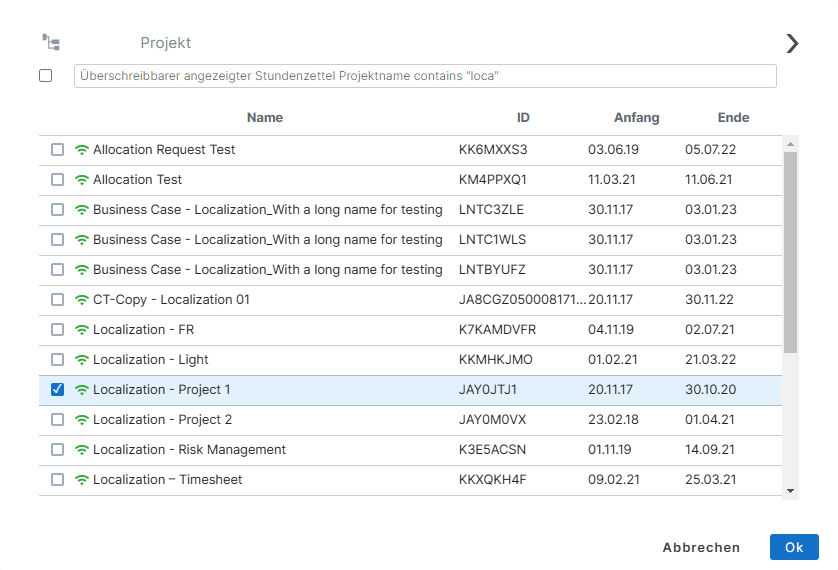Toggle the select-all checkbox beside the filter field
This screenshot has height=570, width=838.
tap(46, 76)
